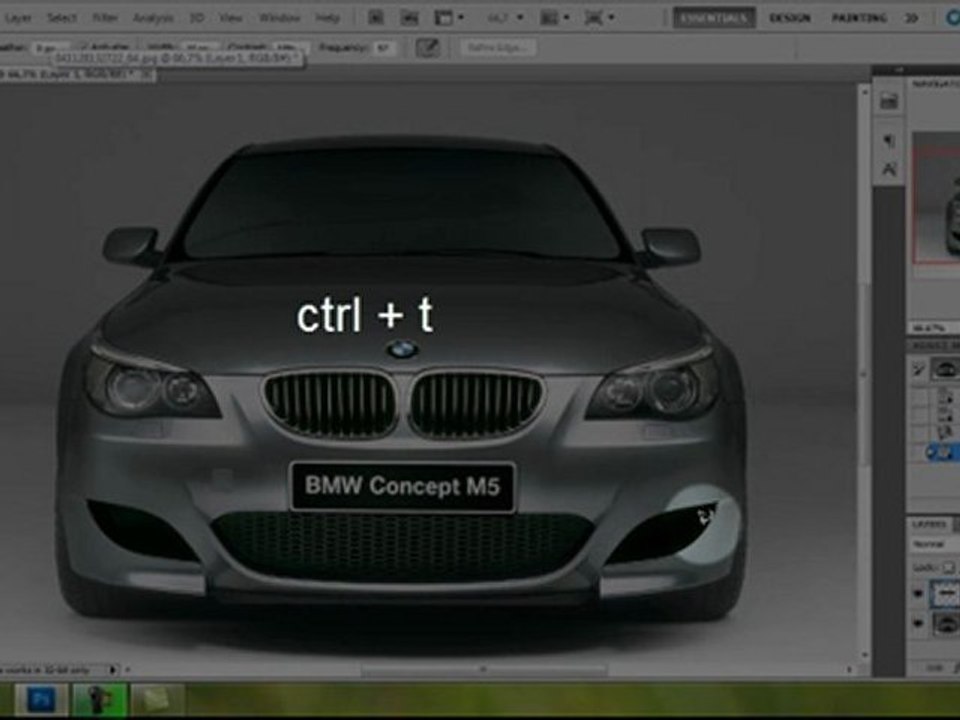Viewport: 960px width, 720px height.
Task: Select the document tab at 66.7%
Action: pyautogui.click(x=77, y=75)
